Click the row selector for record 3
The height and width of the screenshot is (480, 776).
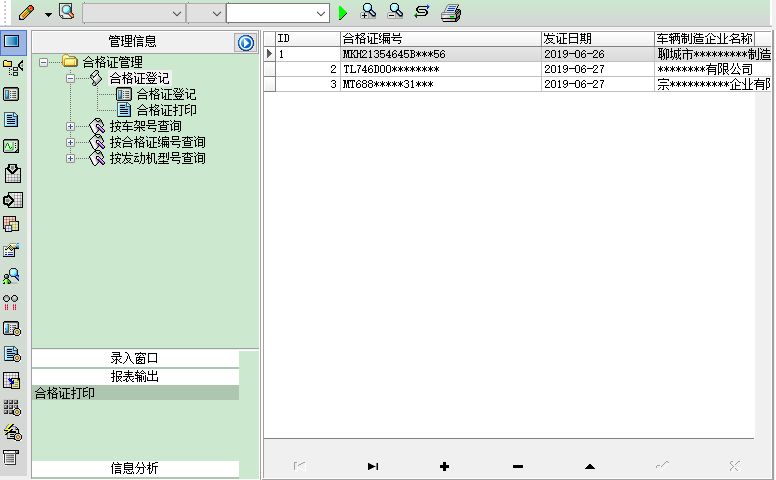point(270,84)
